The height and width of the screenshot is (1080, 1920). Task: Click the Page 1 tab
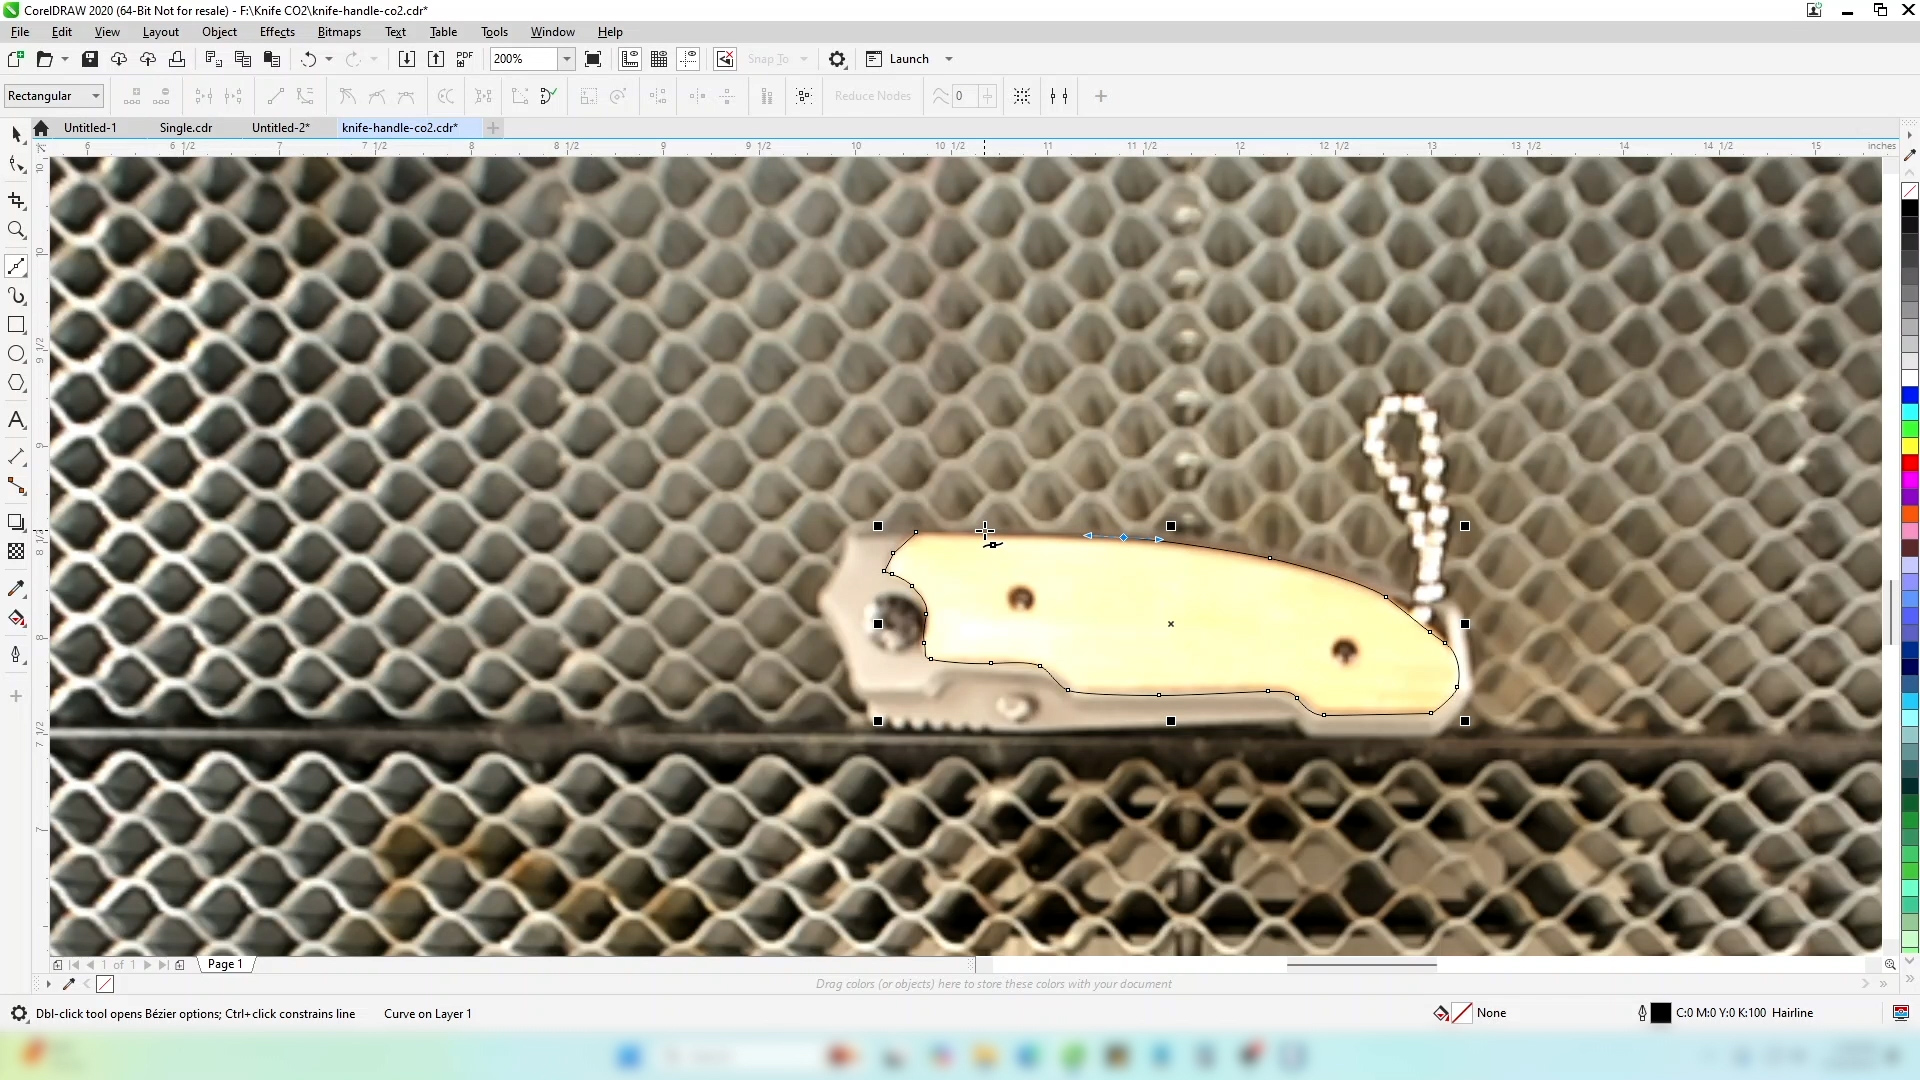pos(225,964)
